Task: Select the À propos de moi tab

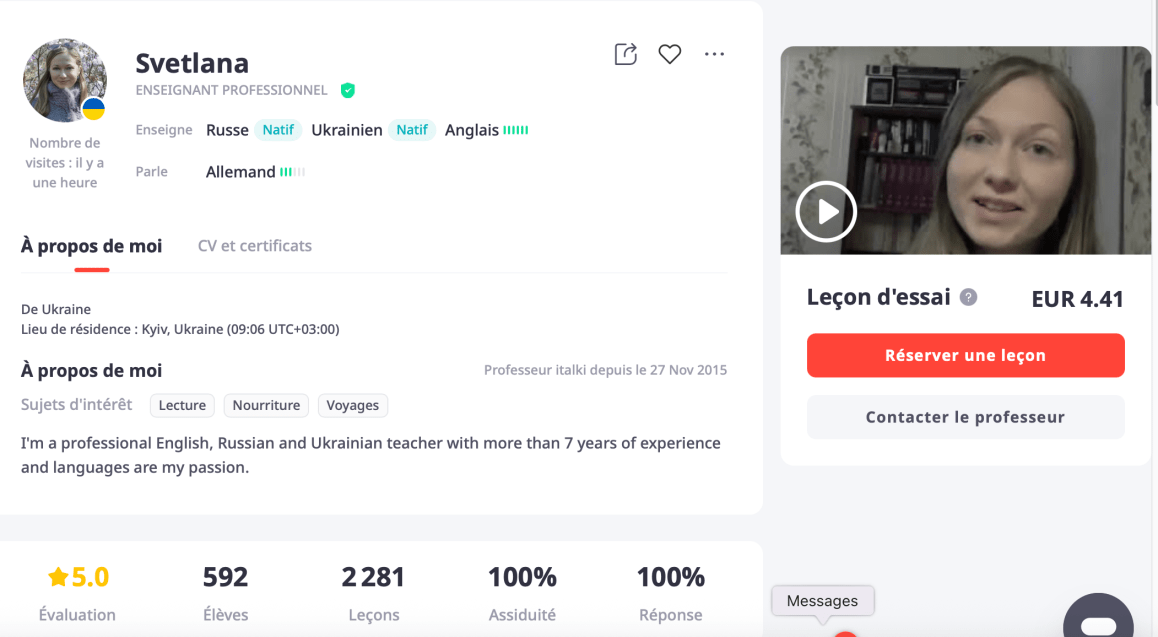Action: tap(91, 246)
